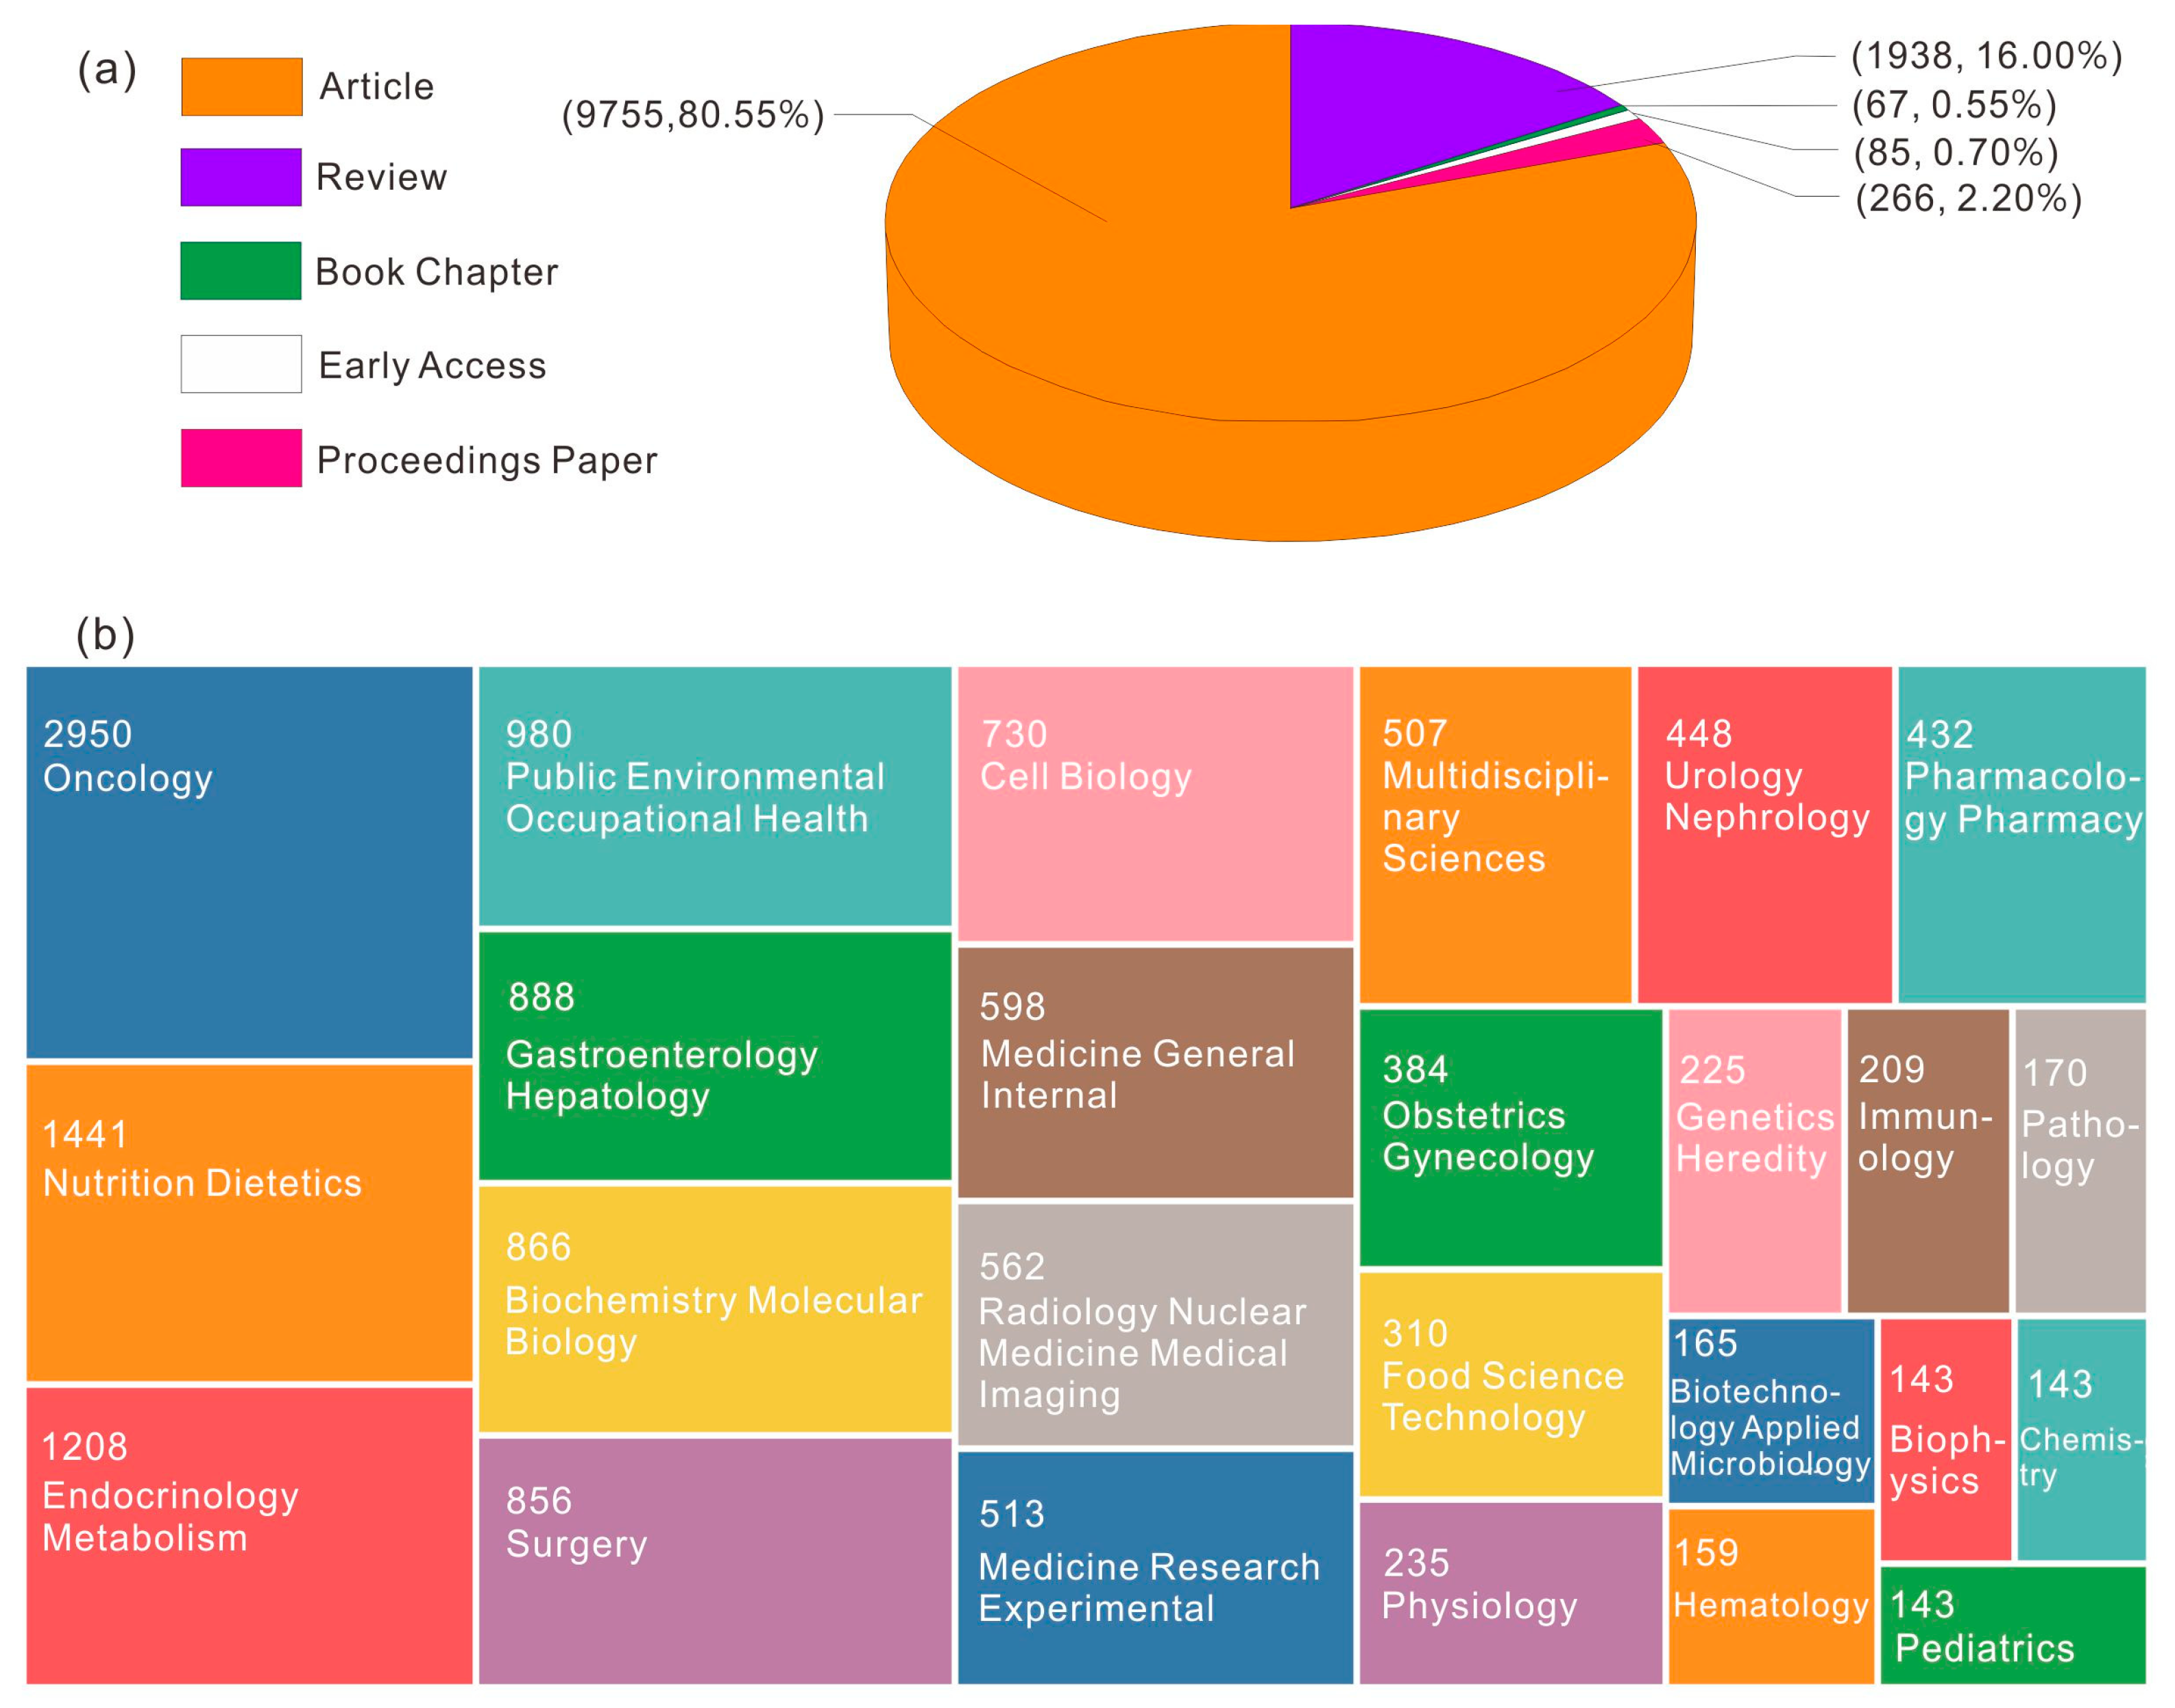Click the orange Article legend swatch
Viewport: 2175px width, 1708px height.
(x=241, y=87)
